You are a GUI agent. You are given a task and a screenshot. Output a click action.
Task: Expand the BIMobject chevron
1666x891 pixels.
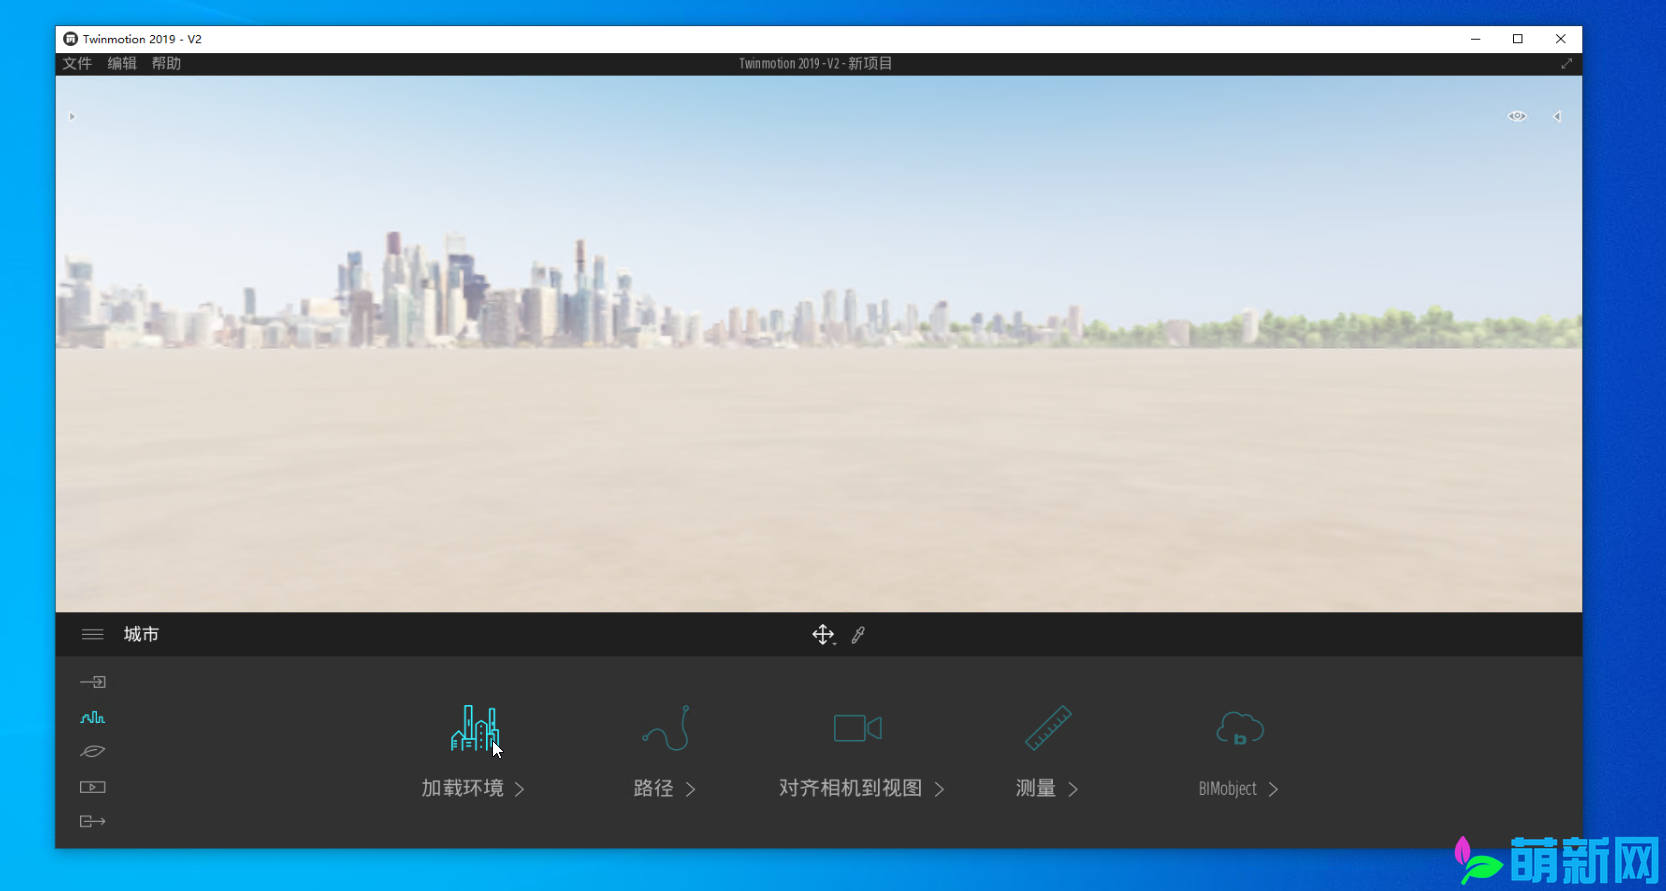click(x=1273, y=789)
